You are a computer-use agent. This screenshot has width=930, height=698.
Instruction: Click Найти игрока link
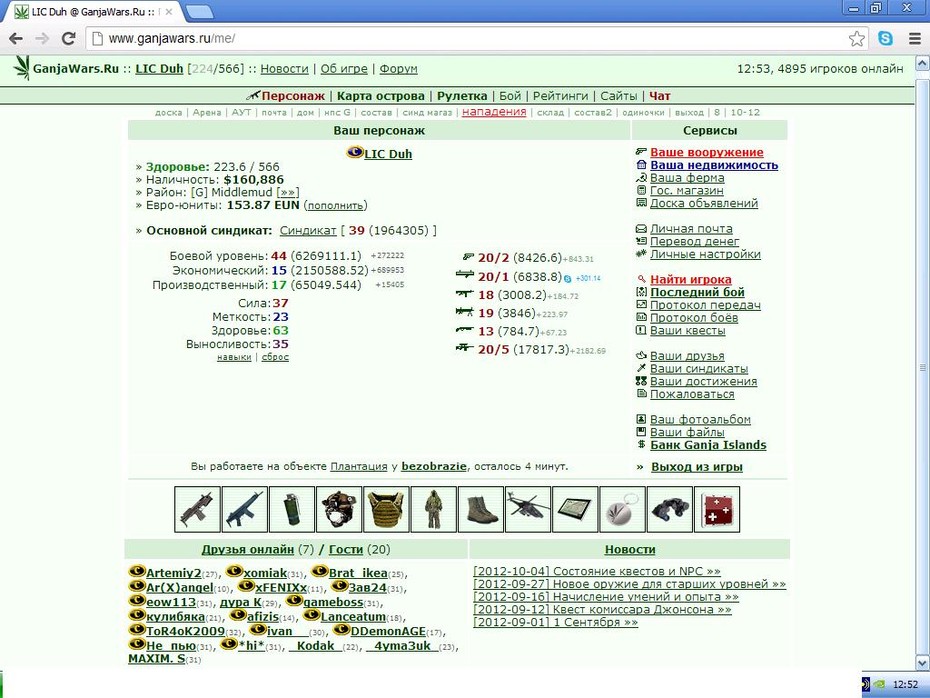click(x=691, y=279)
